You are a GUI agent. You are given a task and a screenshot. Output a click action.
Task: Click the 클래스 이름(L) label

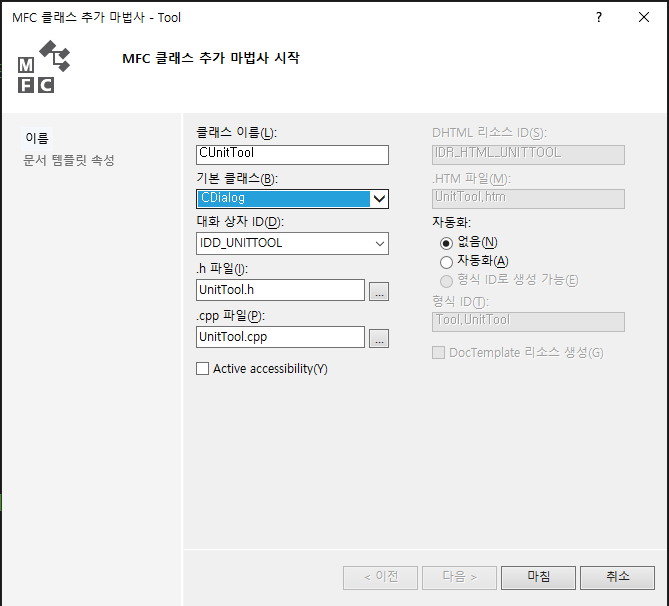coord(236,133)
